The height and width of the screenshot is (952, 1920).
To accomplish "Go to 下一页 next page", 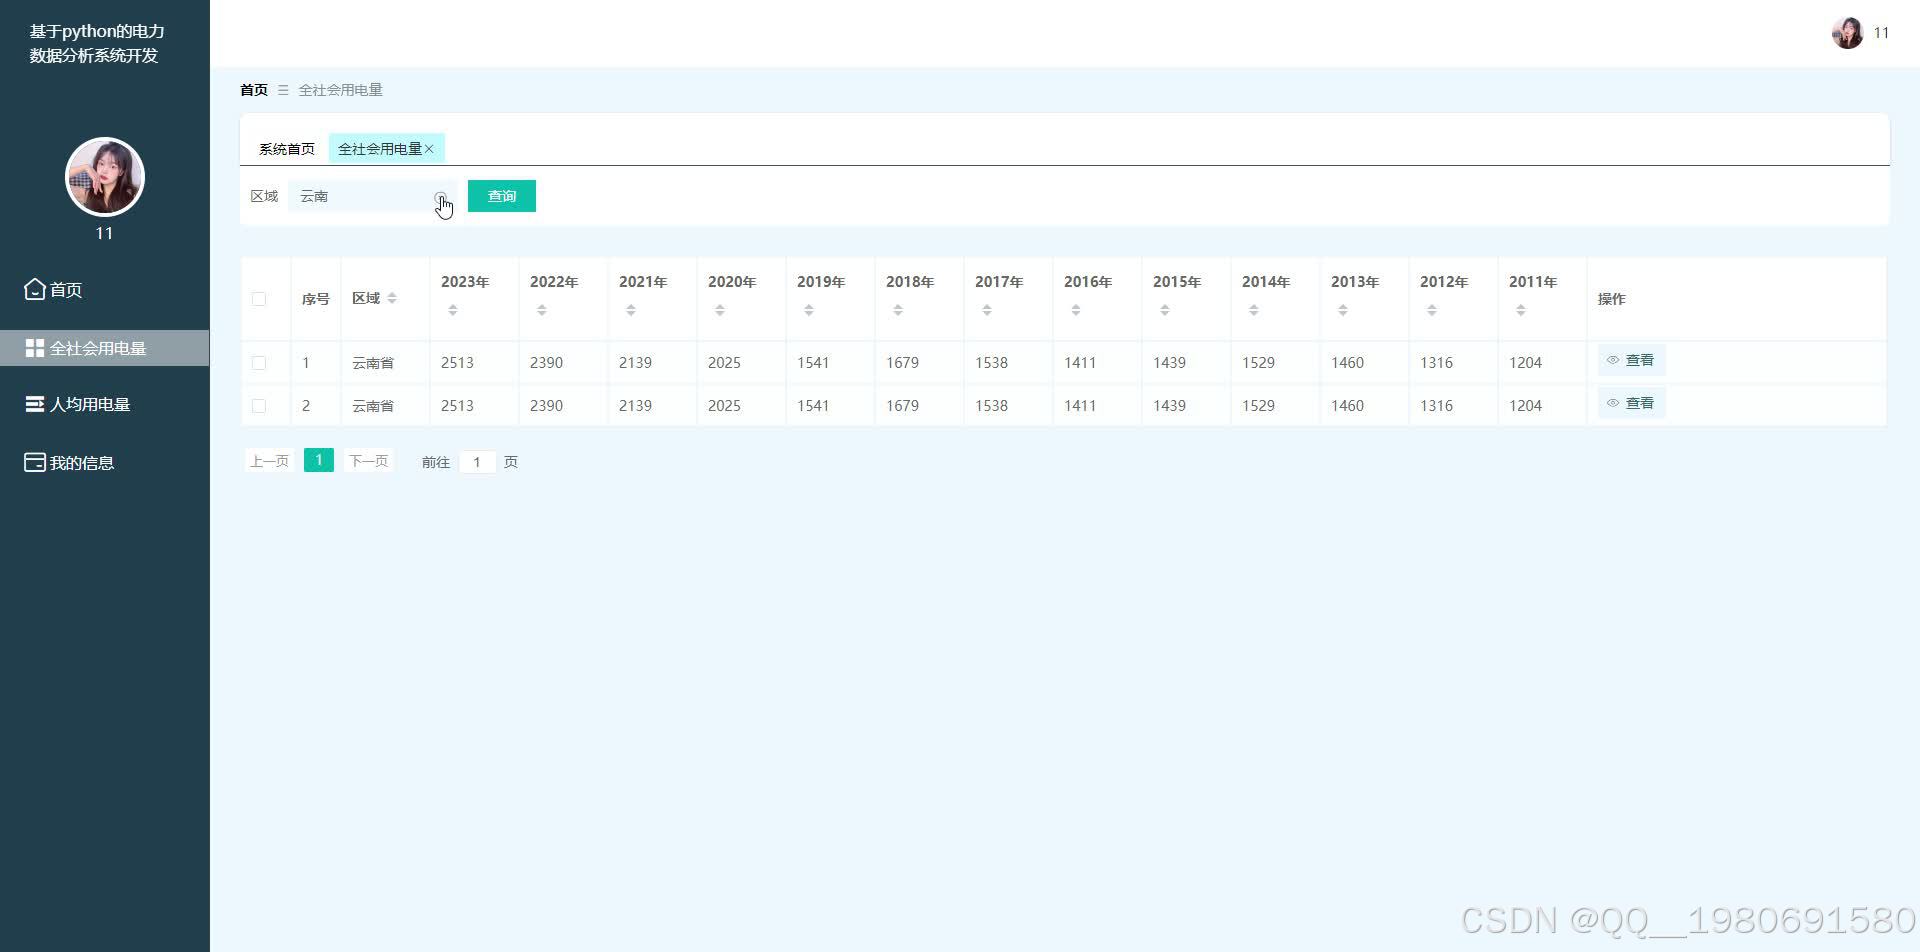I will tap(368, 461).
